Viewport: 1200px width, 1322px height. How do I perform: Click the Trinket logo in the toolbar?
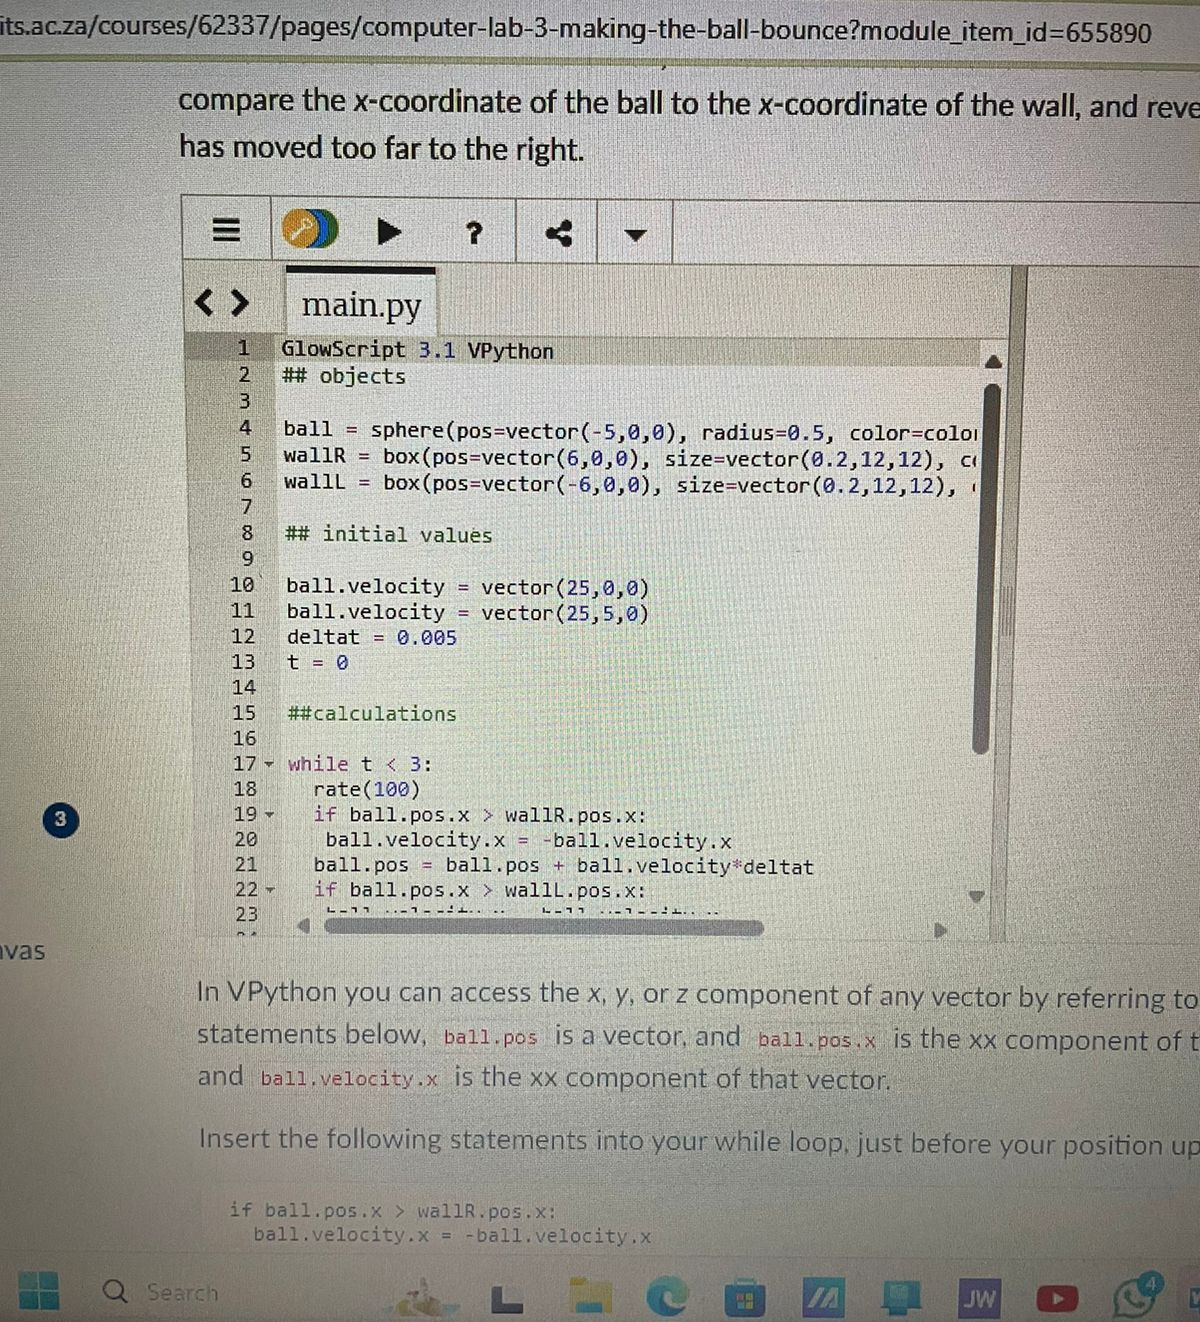pyautogui.click(x=308, y=229)
